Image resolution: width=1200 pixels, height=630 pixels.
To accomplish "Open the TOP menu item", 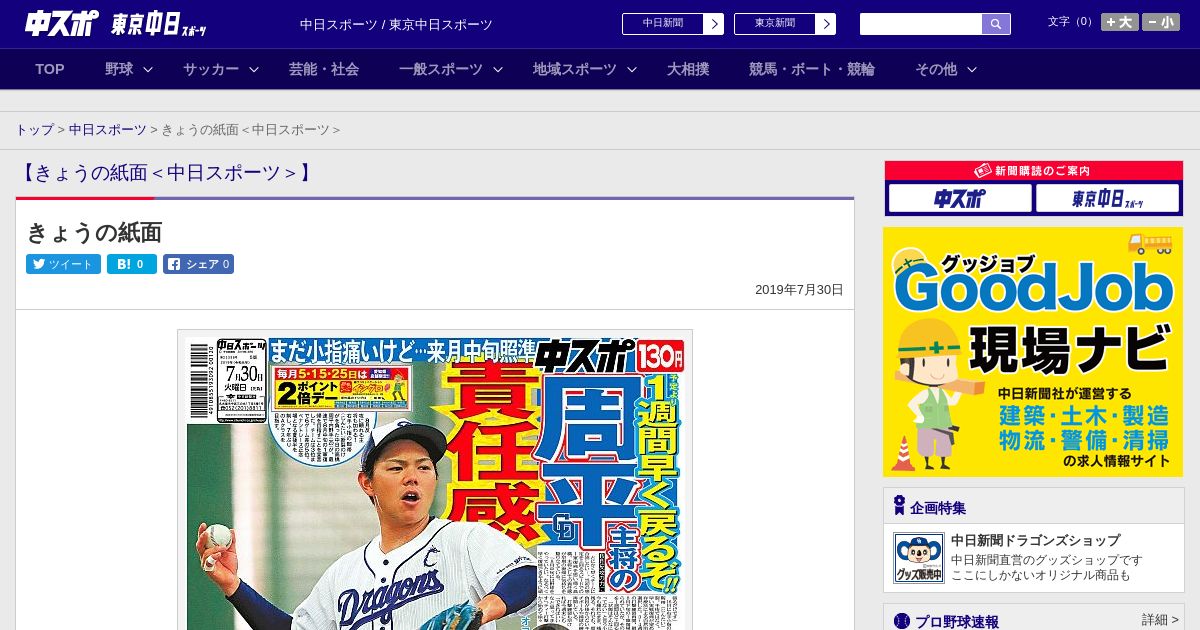I will (50, 69).
